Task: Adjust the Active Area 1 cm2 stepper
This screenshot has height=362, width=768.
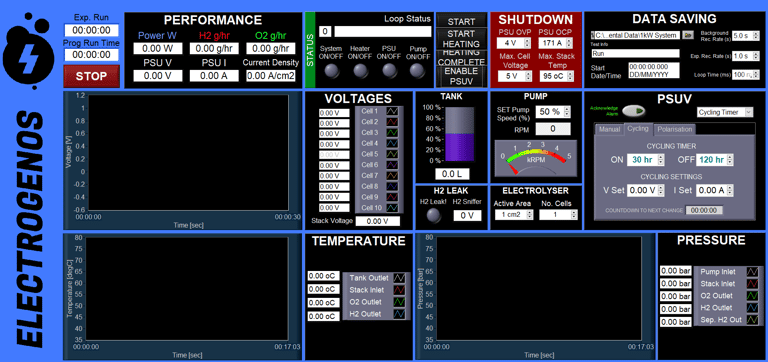Action: tap(529, 215)
